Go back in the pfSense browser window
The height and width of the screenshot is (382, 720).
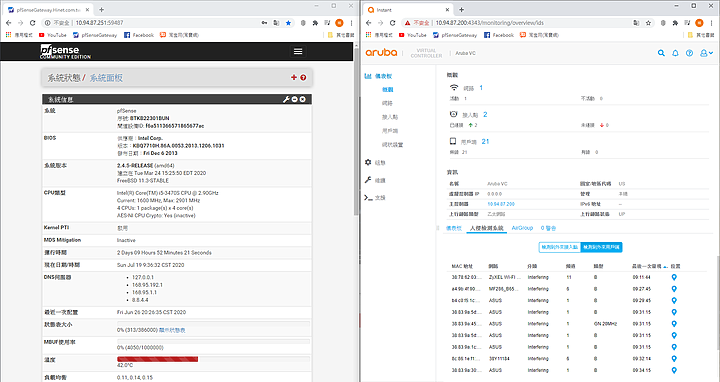click(x=8, y=22)
